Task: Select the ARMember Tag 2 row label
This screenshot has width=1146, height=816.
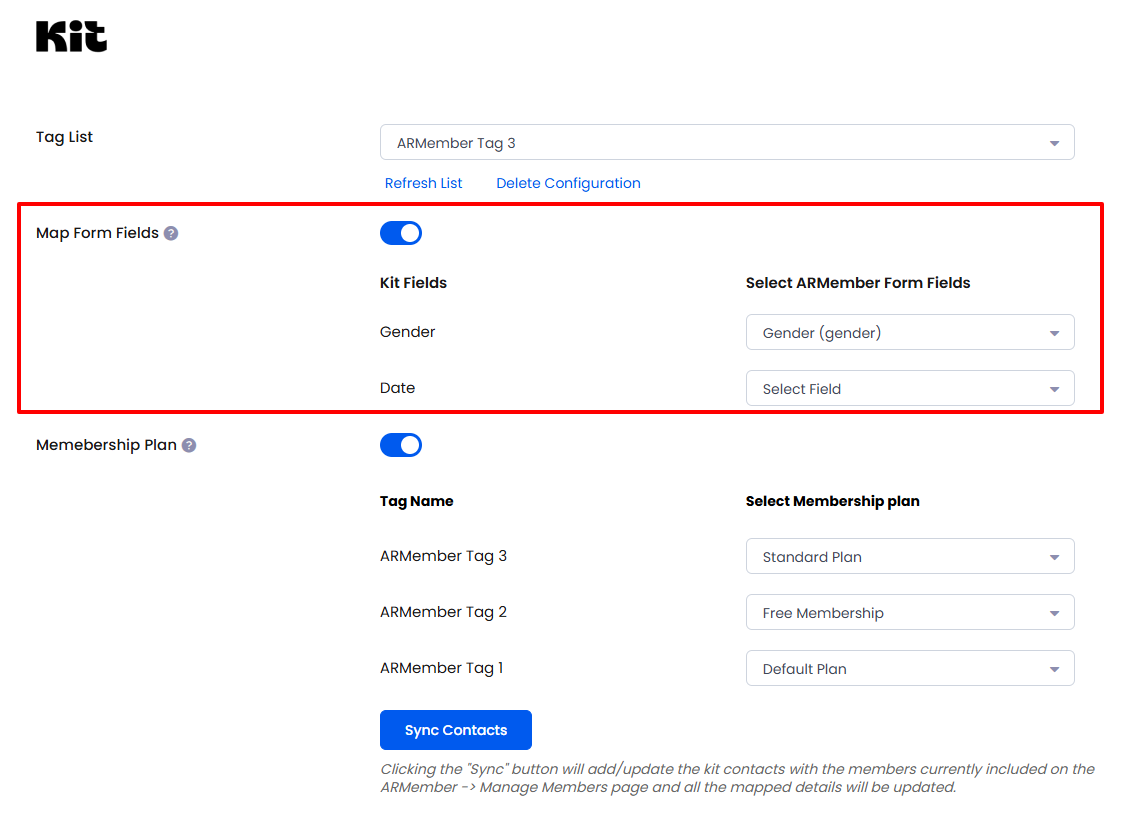Action: tap(443, 612)
